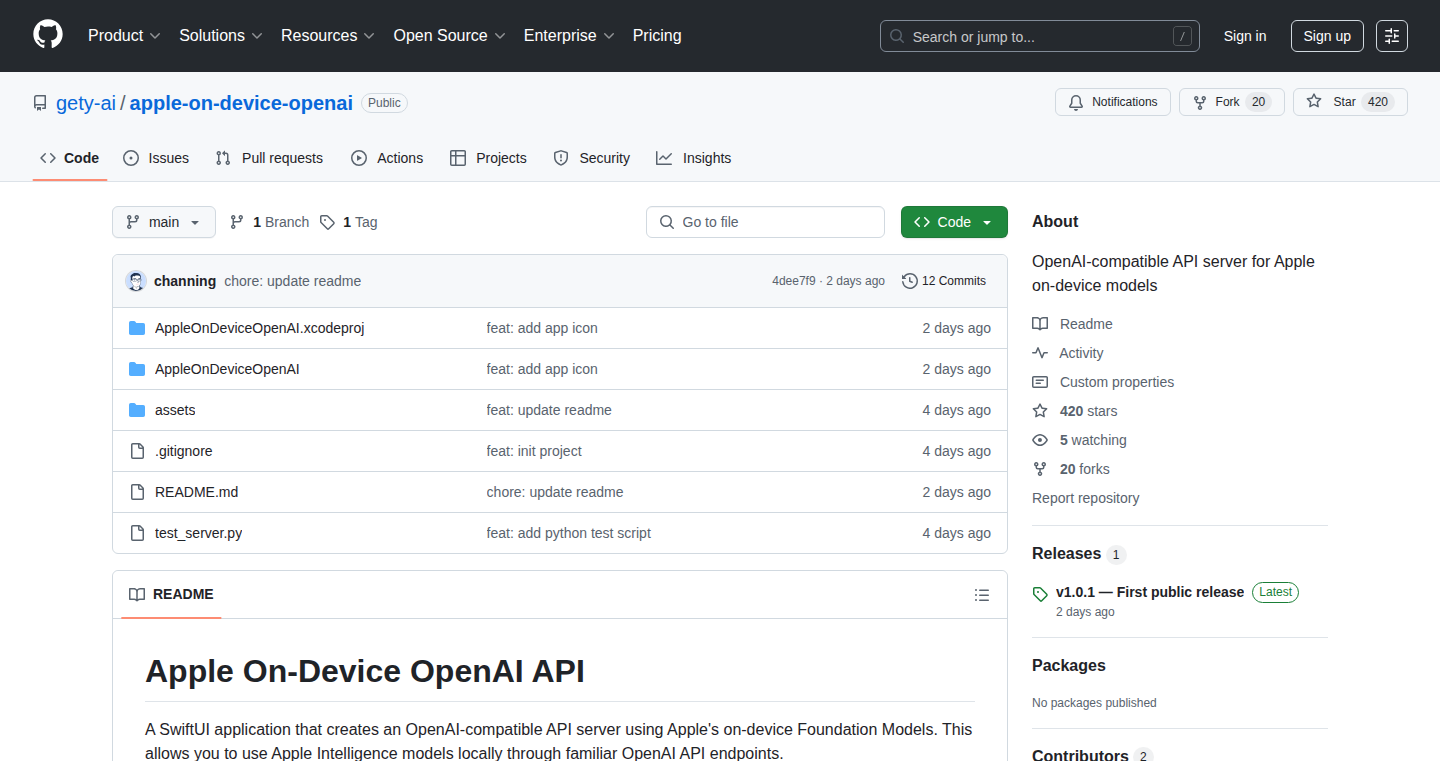Click the pulse icon beside Activity

click(x=1040, y=353)
